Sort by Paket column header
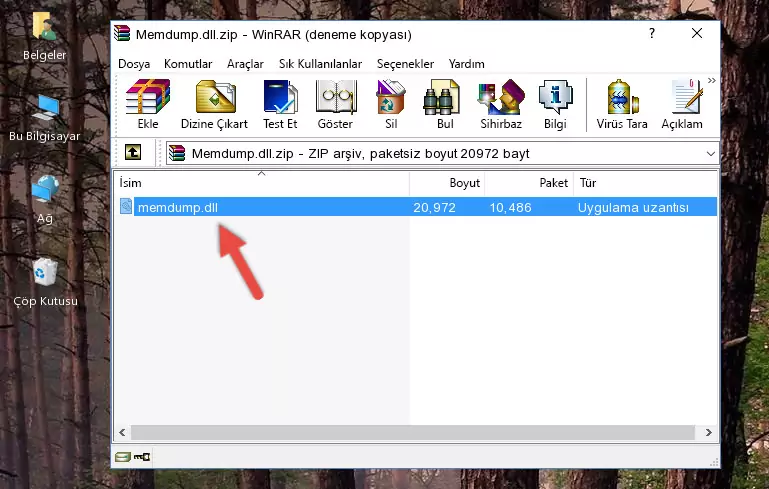Screen dimensions: 769x489 pos(529,183)
